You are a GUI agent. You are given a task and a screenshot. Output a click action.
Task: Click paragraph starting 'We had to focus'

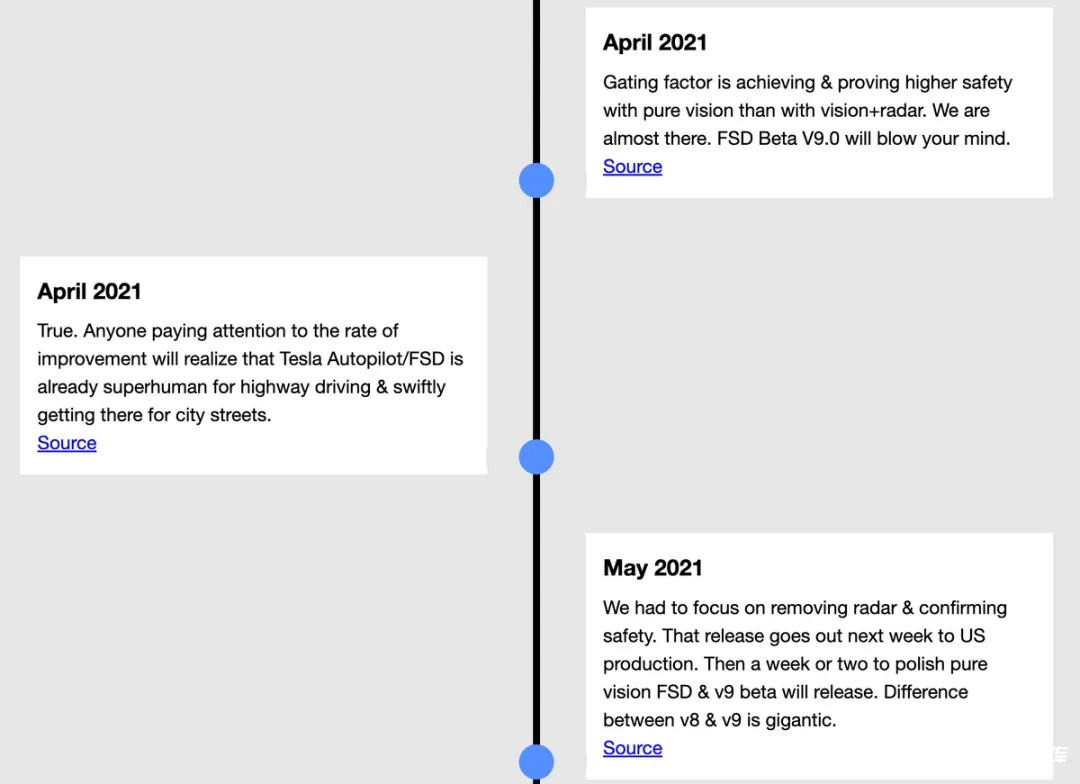(804, 664)
